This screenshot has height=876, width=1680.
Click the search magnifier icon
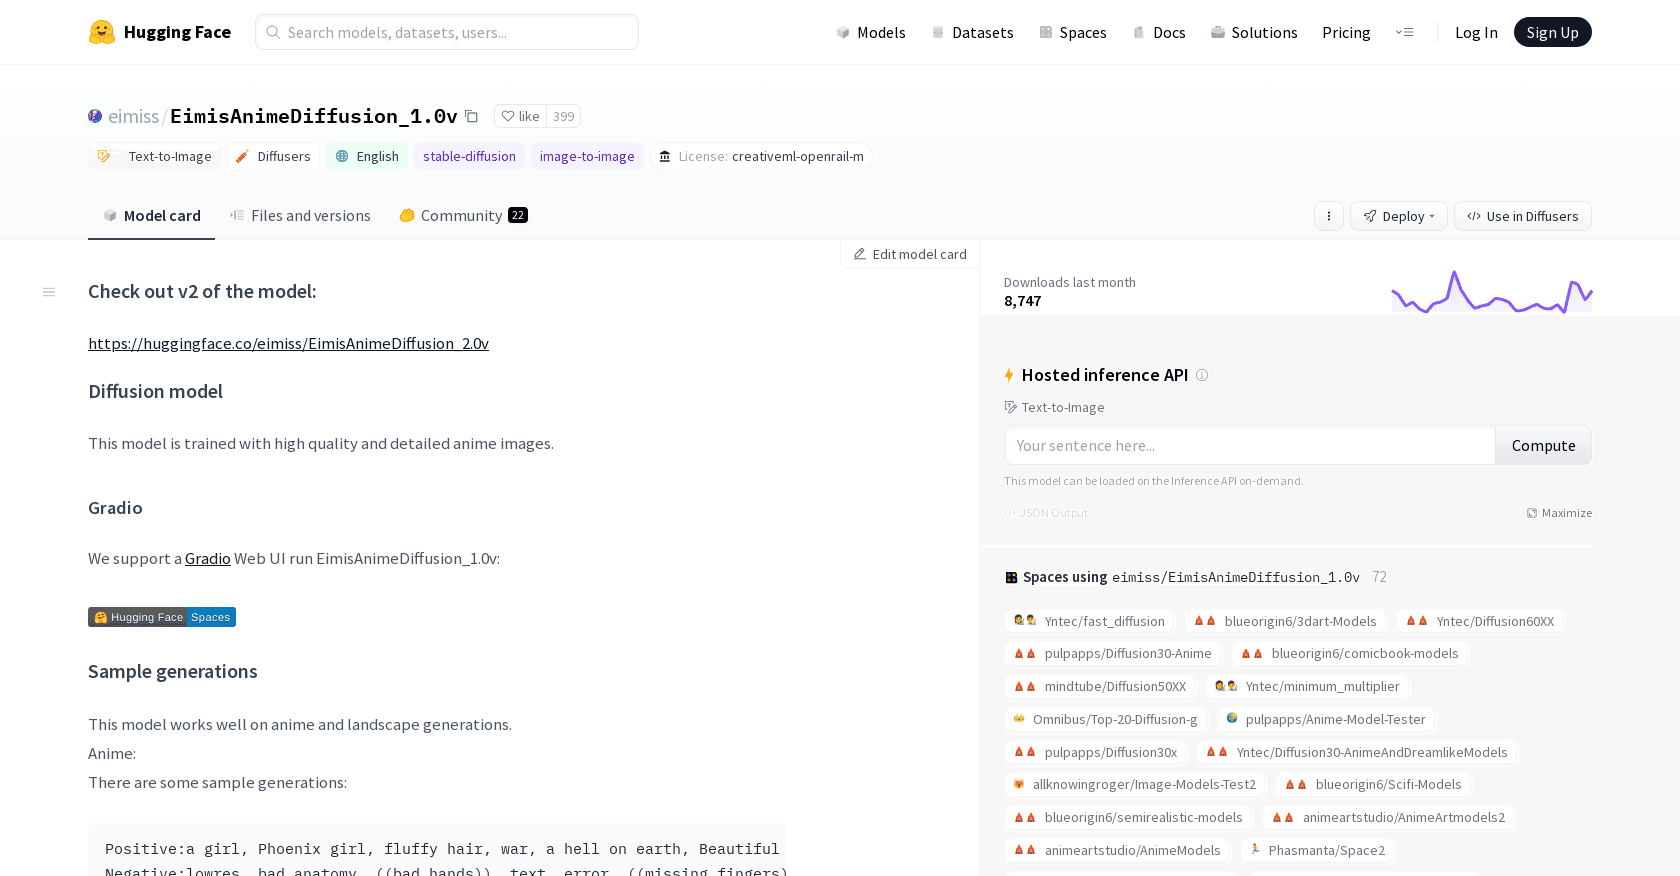273,32
